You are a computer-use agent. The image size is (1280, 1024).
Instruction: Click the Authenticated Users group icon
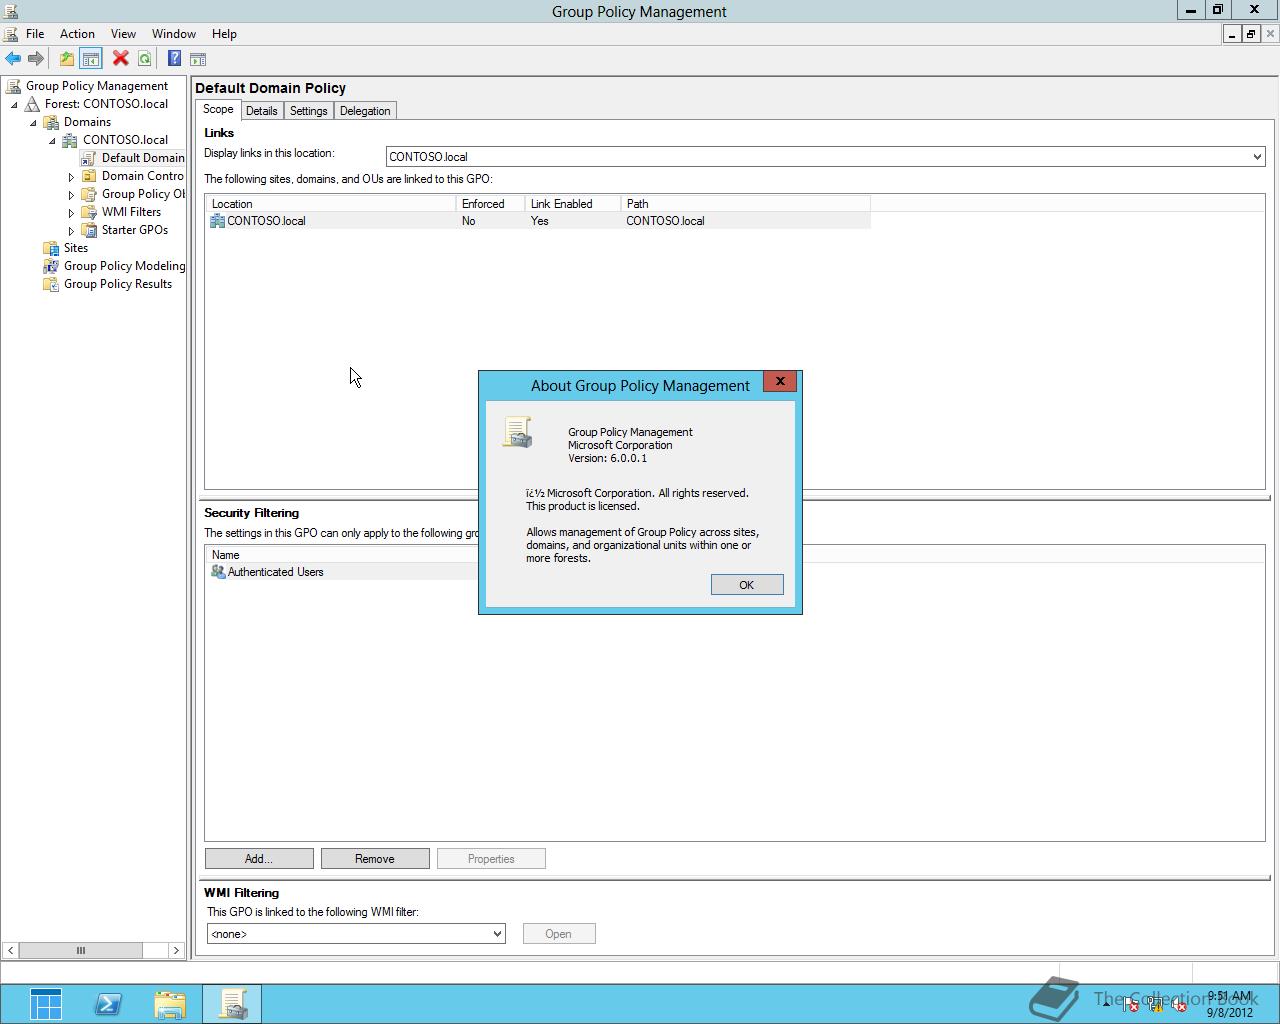(x=218, y=572)
